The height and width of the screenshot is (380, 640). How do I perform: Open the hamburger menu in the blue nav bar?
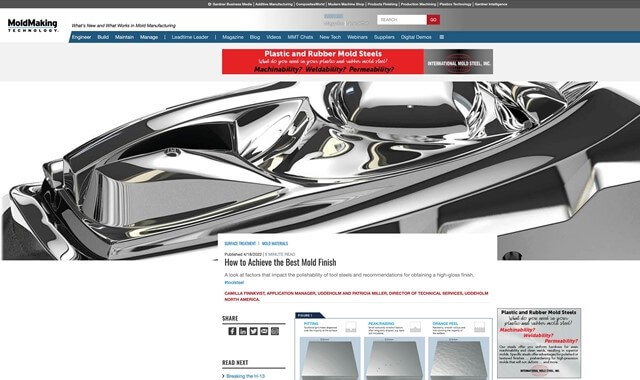(442, 37)
